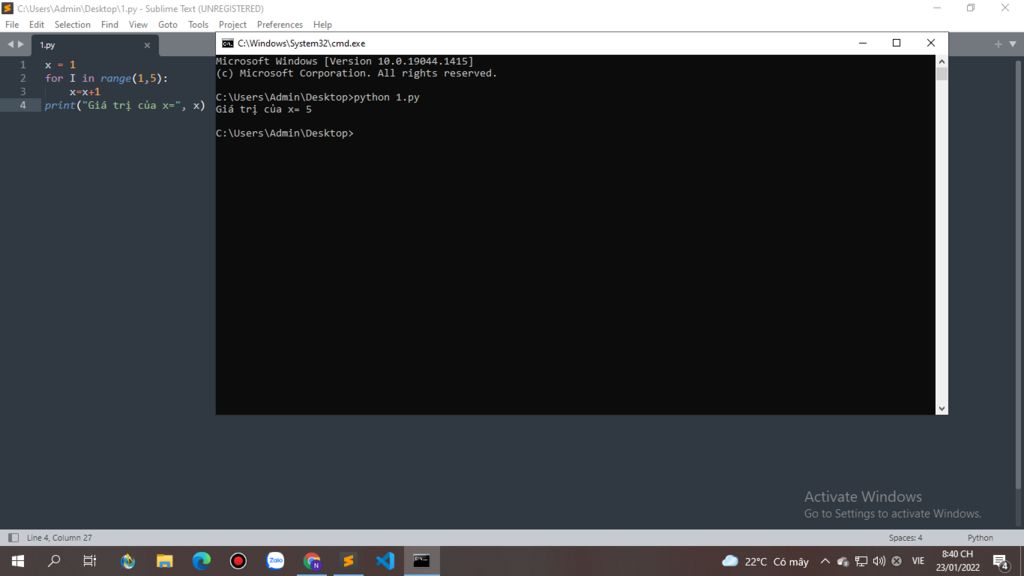
Task: Switch to Sublime Text on taskbar
Action: 349,561
